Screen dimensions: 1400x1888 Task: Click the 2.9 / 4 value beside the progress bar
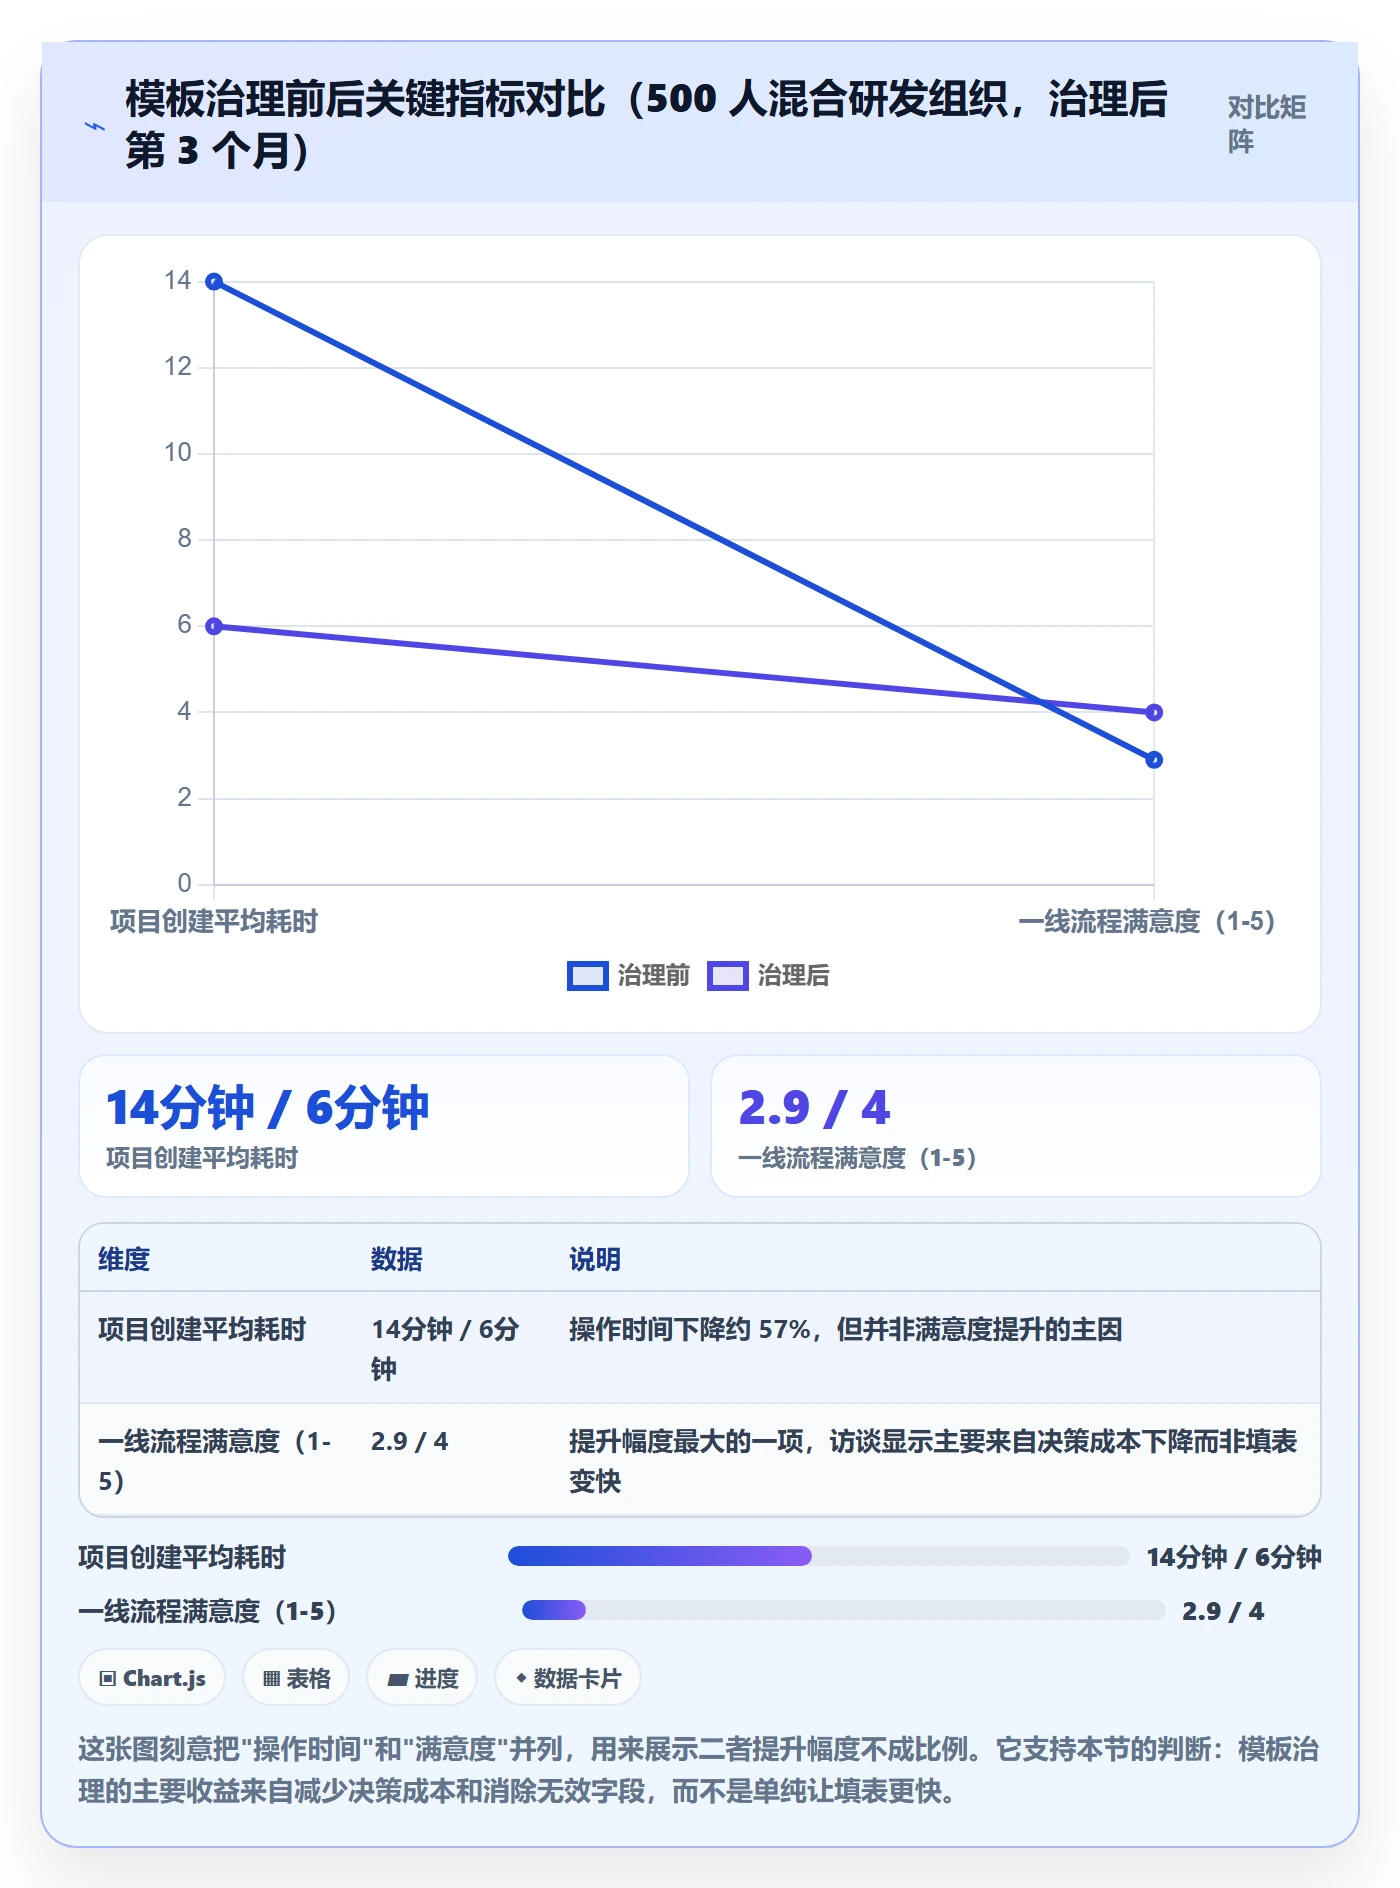coord(1223,1611)
